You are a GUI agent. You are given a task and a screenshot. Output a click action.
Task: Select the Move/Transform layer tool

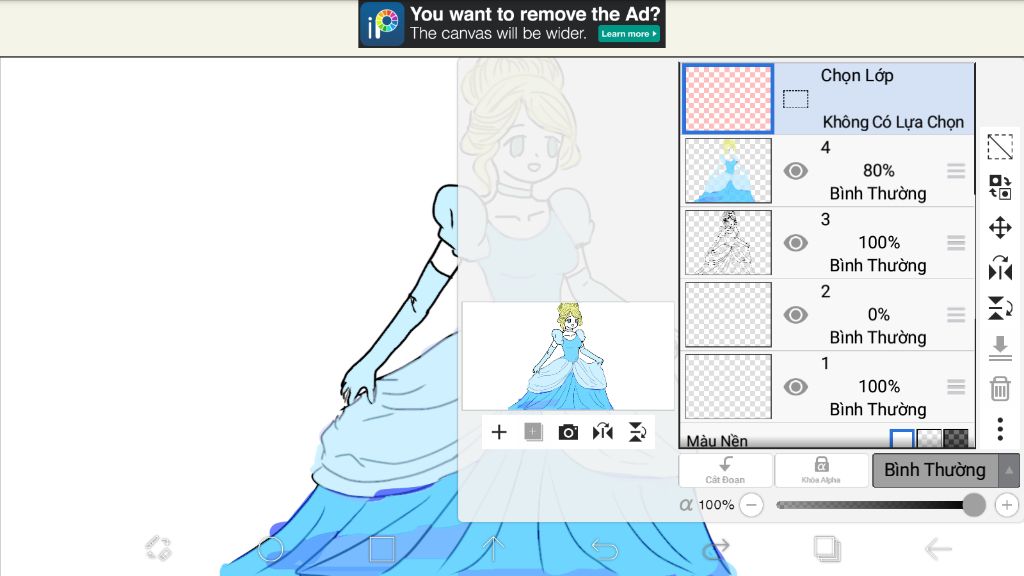tap(1000, 228)
